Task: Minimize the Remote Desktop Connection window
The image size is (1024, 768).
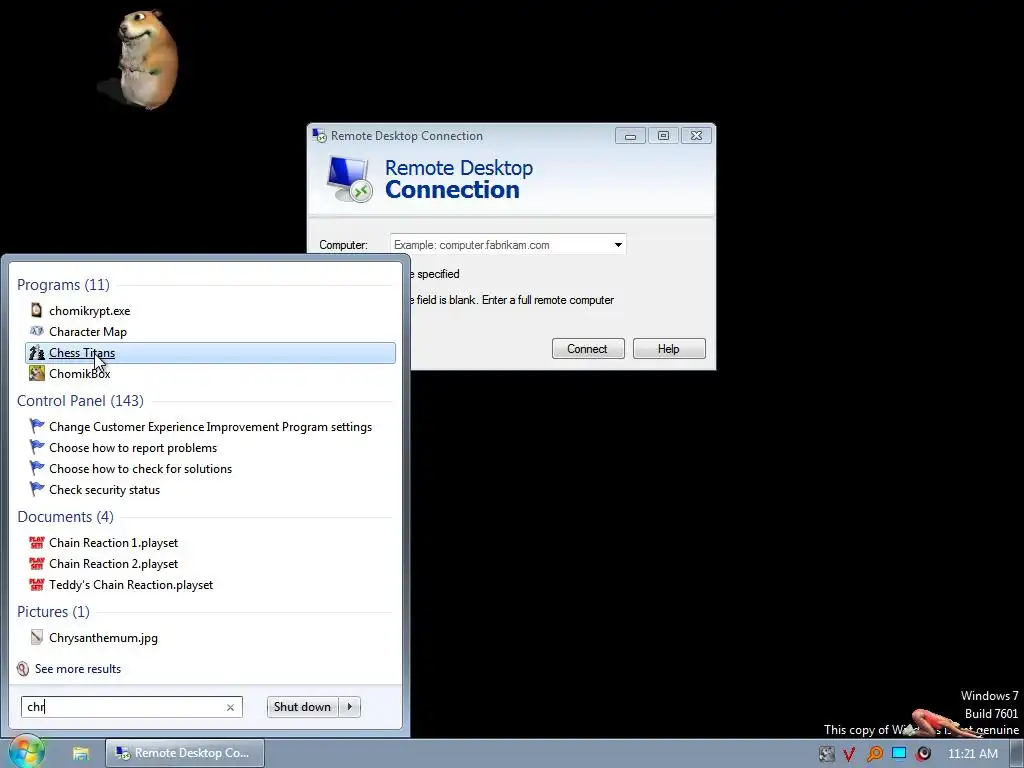Action: click(630, 136)
